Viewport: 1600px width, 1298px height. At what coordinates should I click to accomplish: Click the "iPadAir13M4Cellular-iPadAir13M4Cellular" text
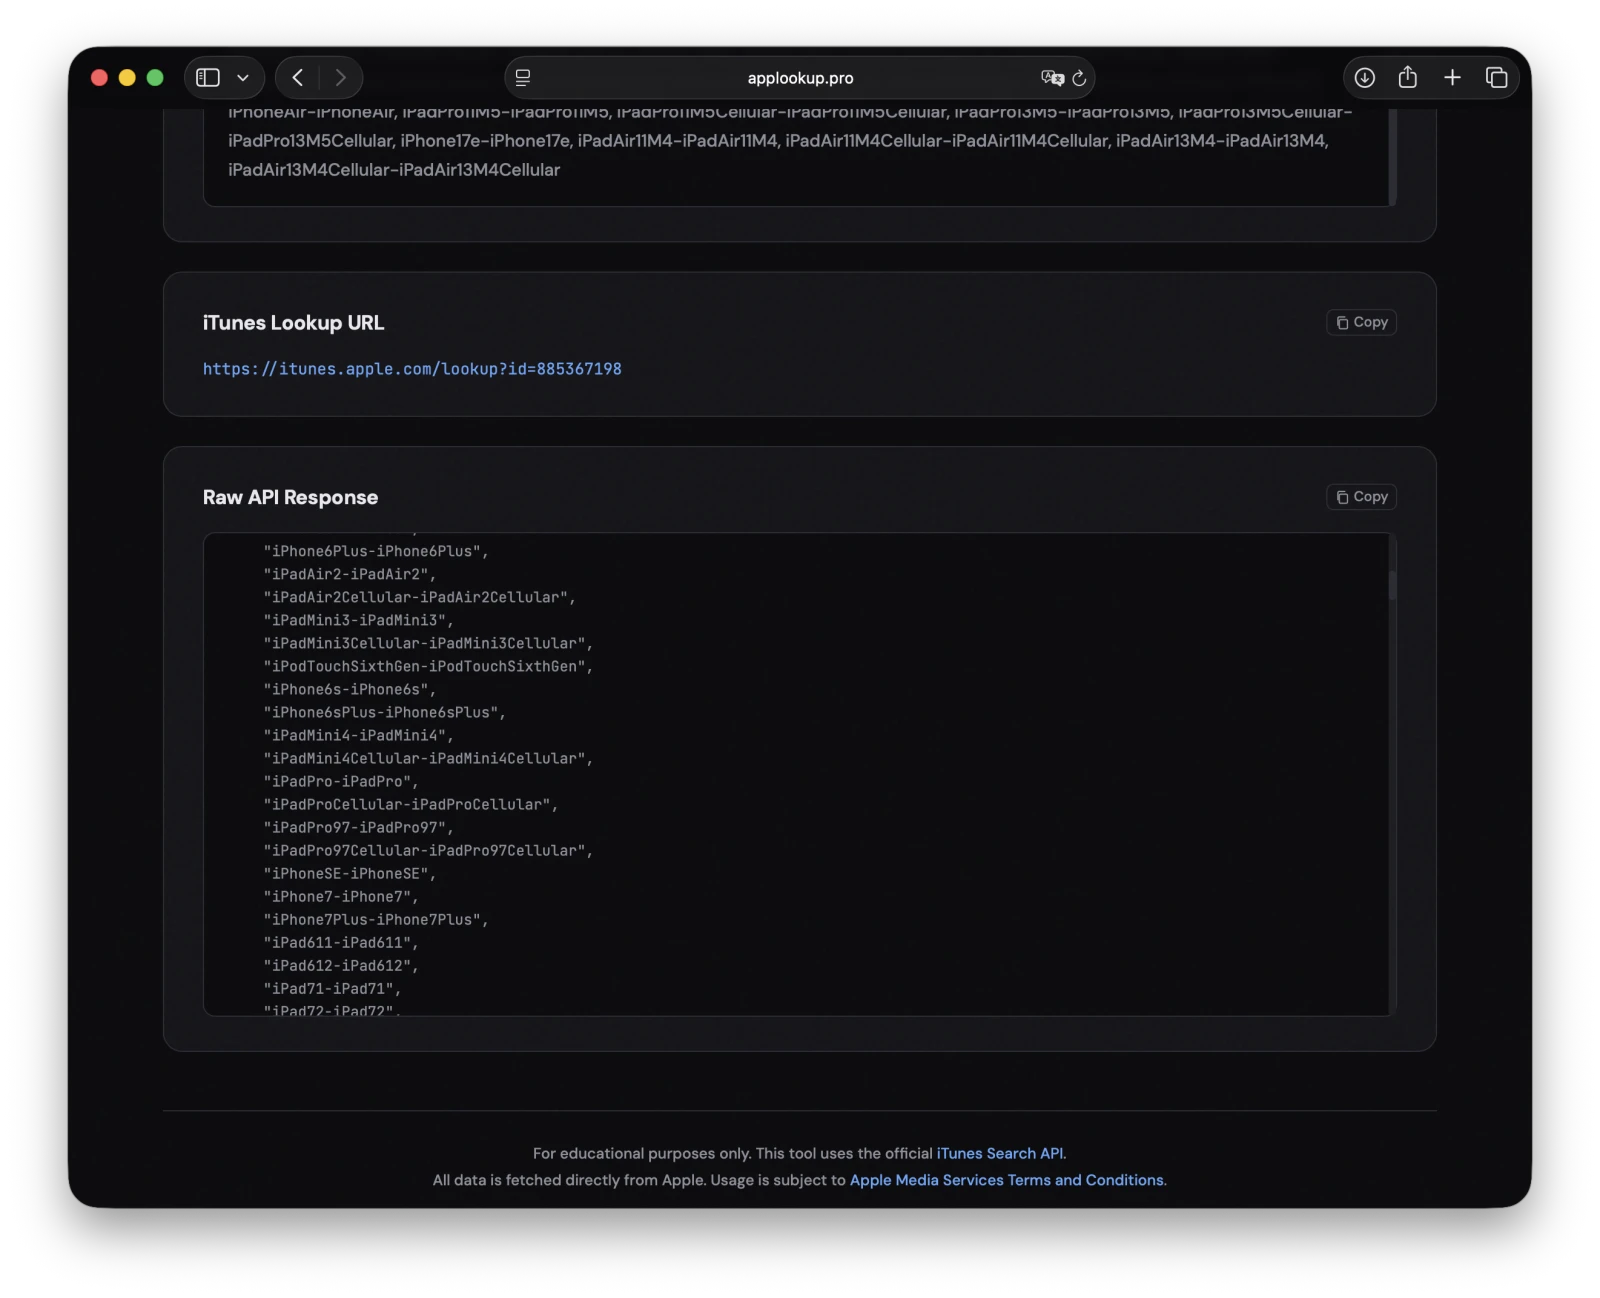[394, 170]
